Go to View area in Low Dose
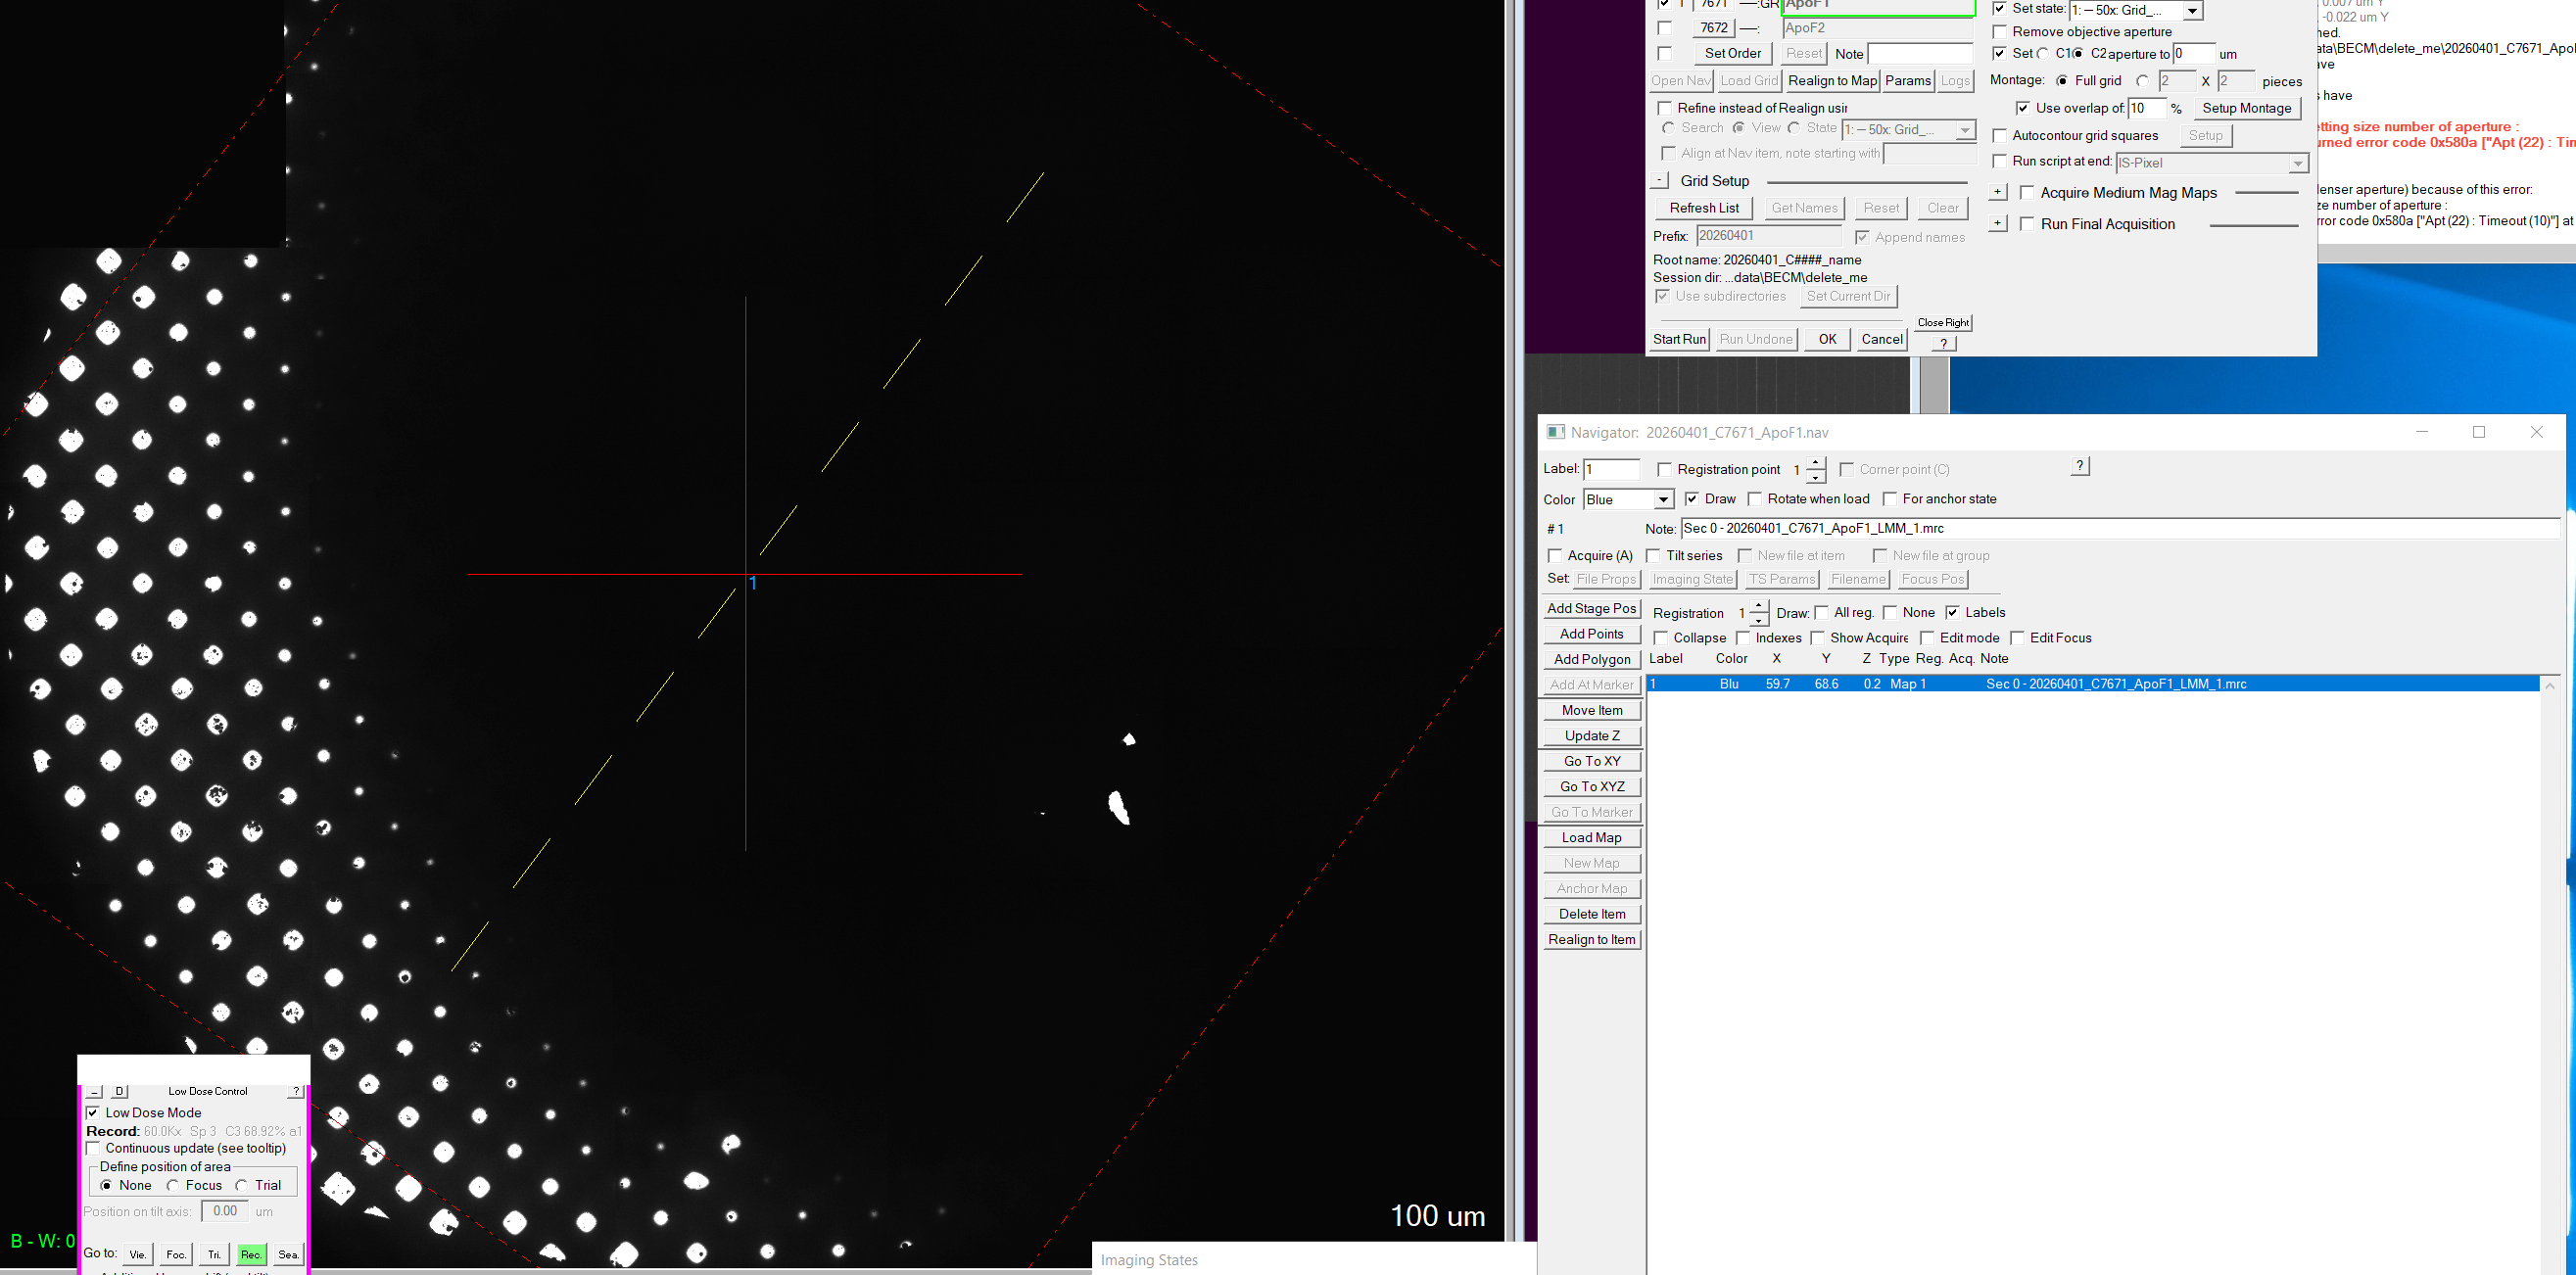This screenshot has height=1275, width=2576. [x=138, y=1254]
